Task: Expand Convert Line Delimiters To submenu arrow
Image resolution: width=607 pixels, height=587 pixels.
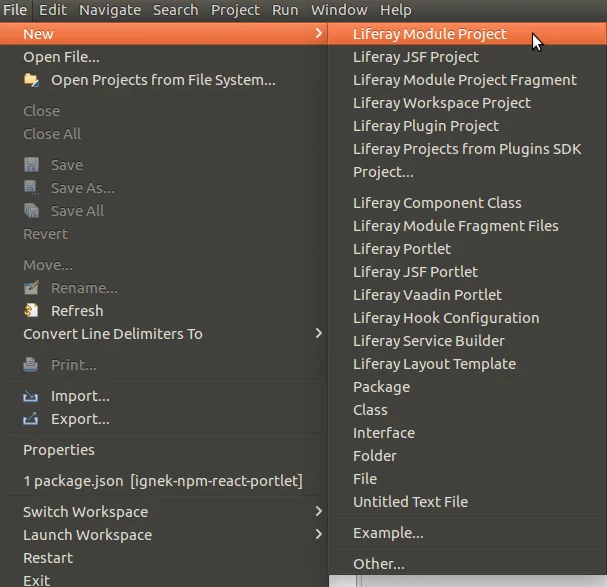Action: click(318, 333)
